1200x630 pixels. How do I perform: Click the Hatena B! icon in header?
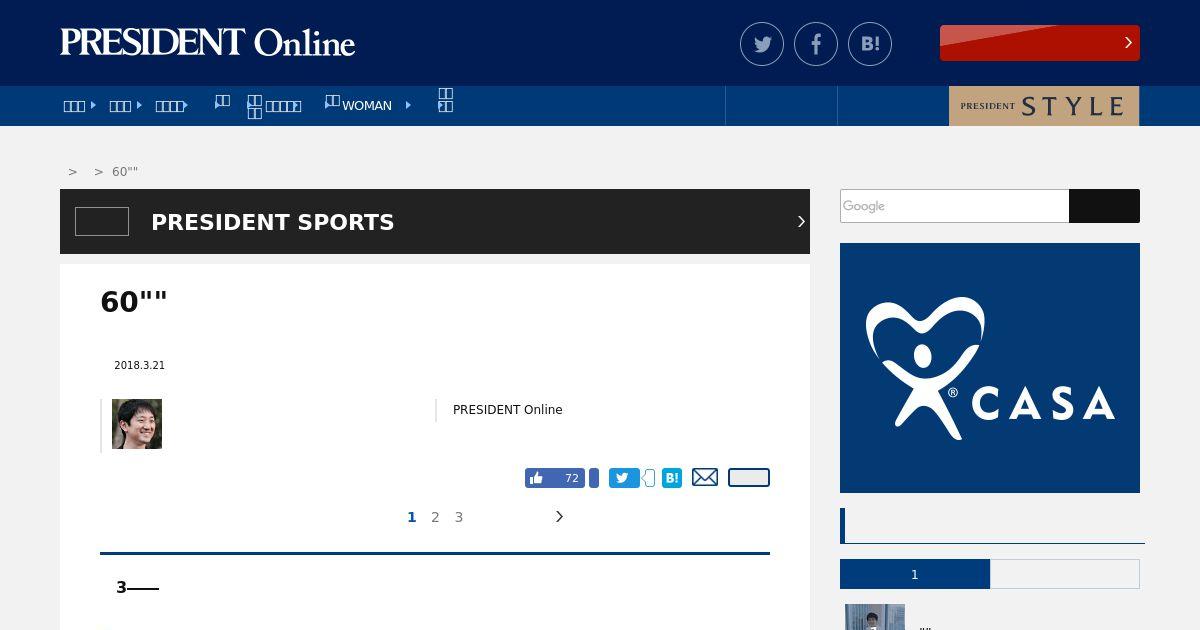(870, 44)
